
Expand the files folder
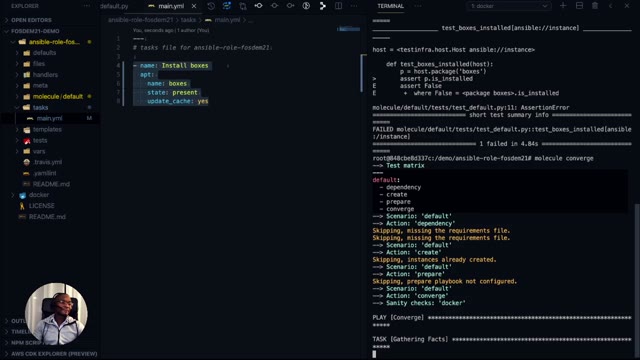point(17,64)
